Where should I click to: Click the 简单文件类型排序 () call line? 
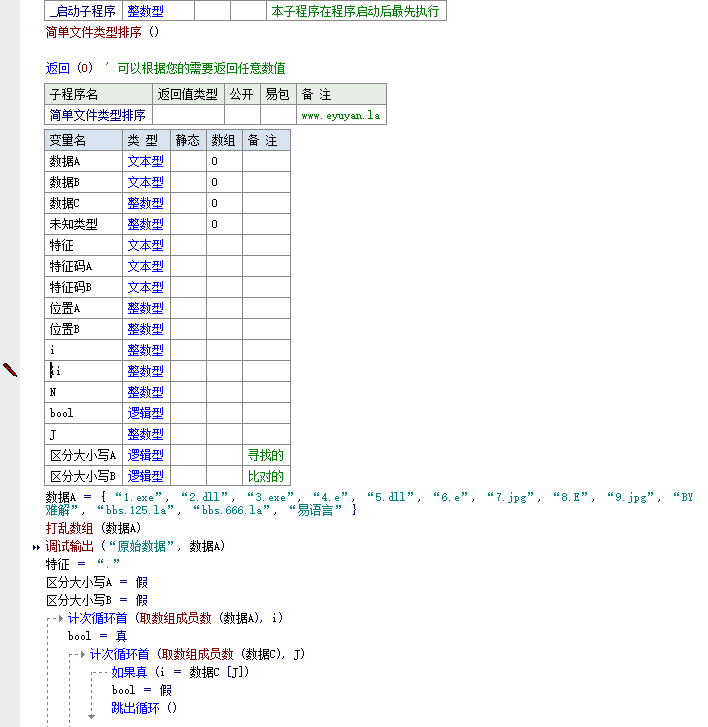[x=102, y=32]
